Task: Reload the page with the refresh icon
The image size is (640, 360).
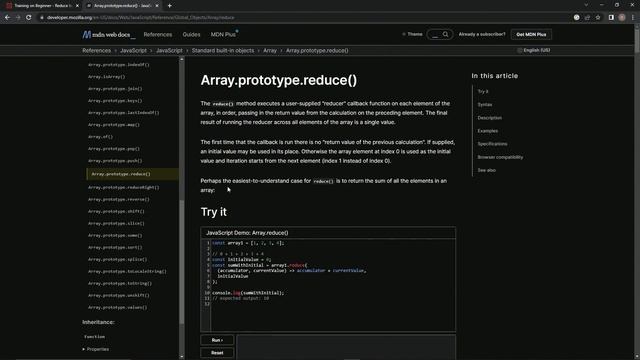Action: [x=29, y=18]
